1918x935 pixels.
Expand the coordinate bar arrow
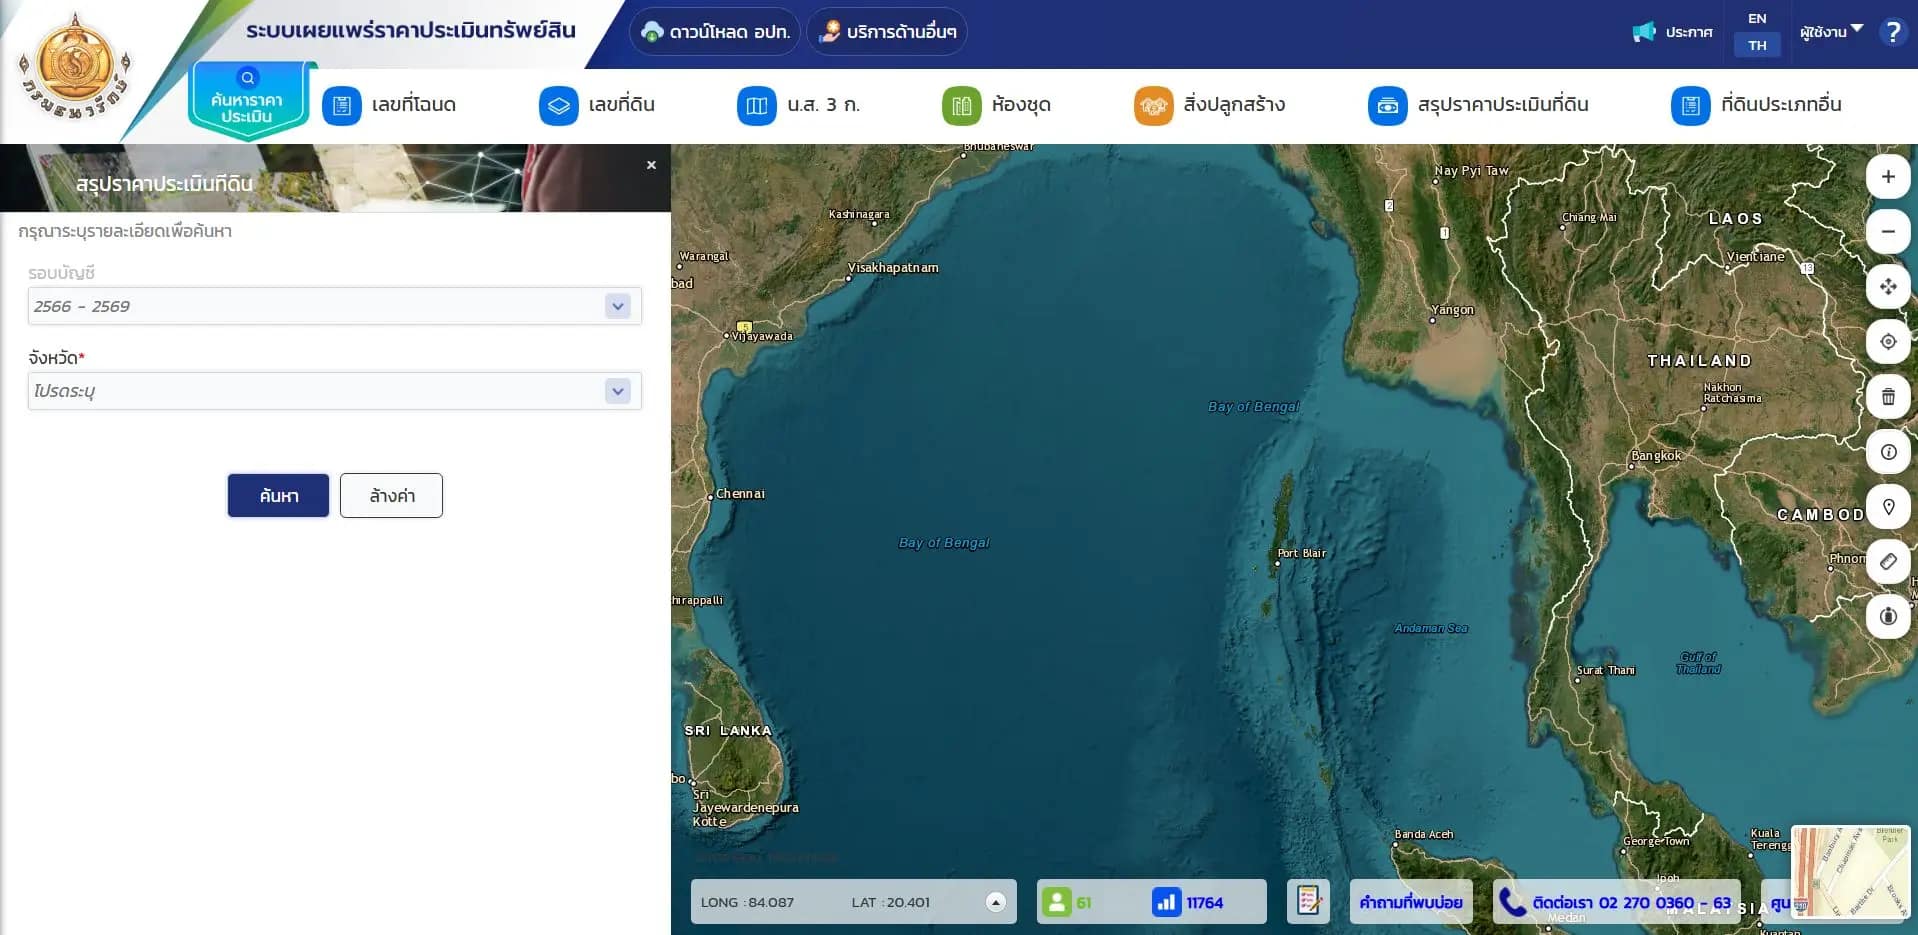click(x=995, y=902)
